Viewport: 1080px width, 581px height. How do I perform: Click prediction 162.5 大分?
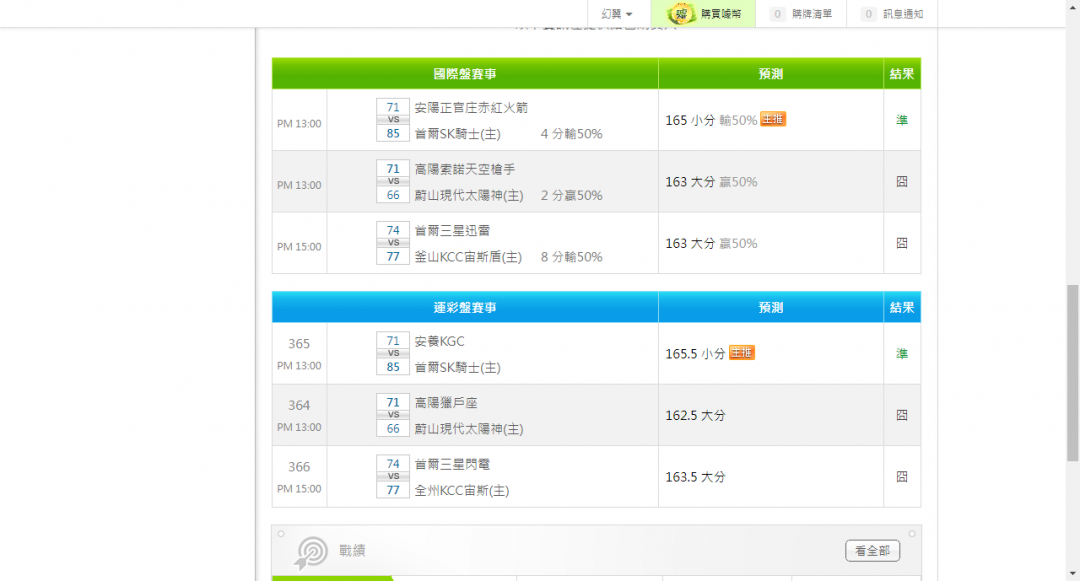point(695,416)
